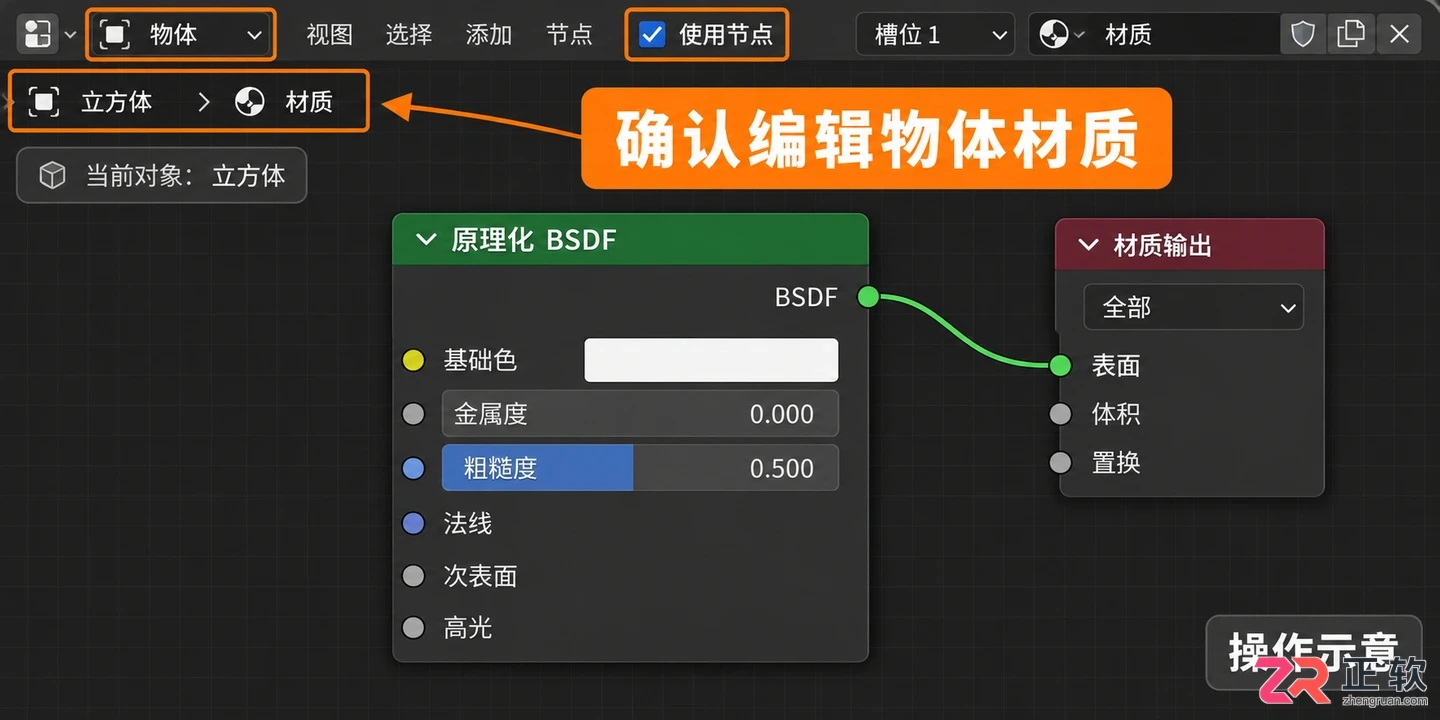This screenshot has height=720, width=1440.
Task: Click the green BSDF output socket
Action: pos(868,297)
